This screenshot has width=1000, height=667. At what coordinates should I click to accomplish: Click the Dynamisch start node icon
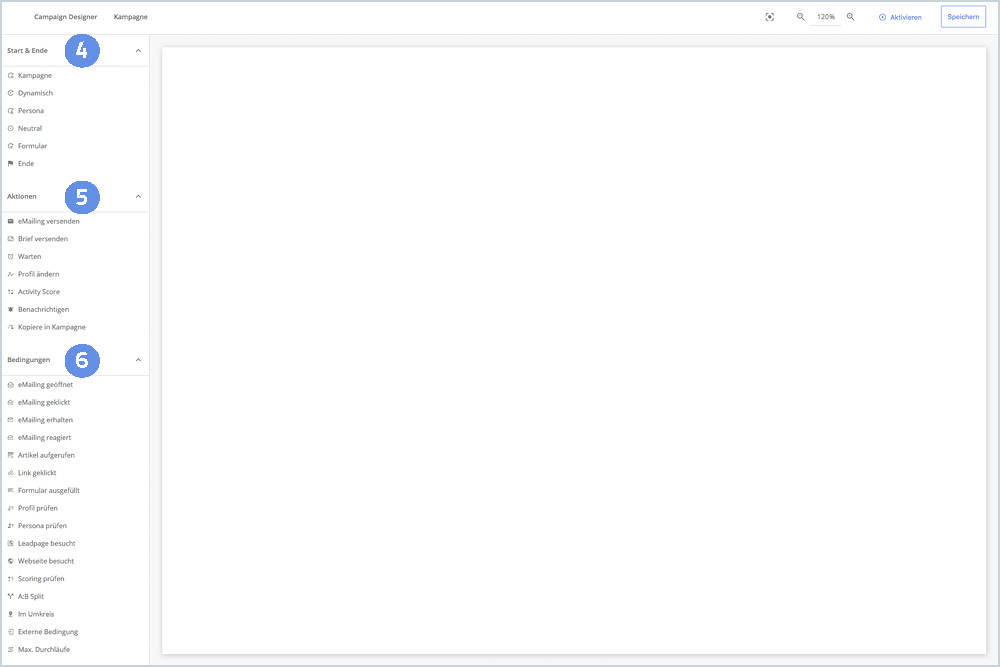[10, 93]
